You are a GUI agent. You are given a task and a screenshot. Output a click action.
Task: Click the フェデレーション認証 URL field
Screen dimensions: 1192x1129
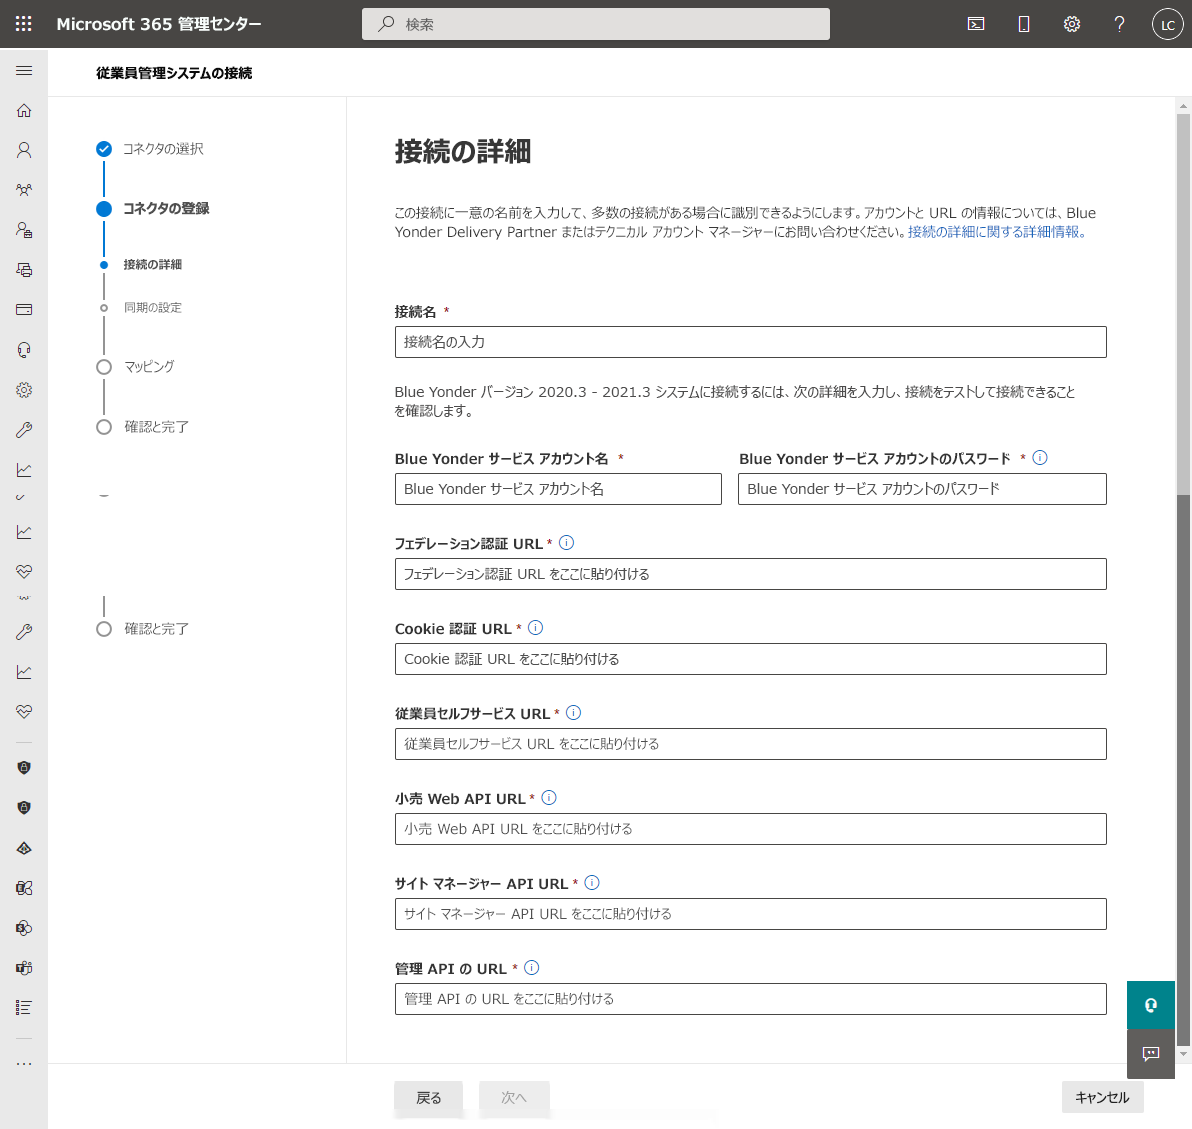coord(750,574)
